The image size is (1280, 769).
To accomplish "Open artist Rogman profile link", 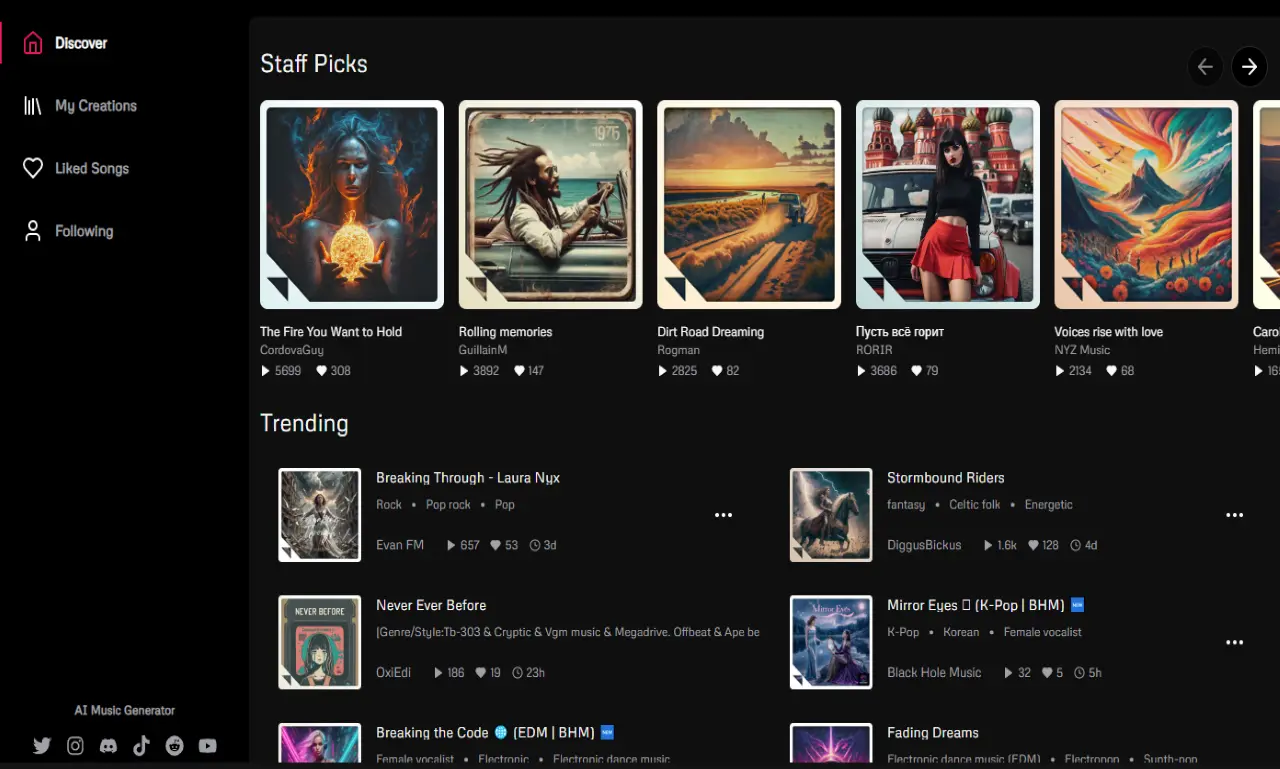I will pyautogui.click(x=678, y=350).
